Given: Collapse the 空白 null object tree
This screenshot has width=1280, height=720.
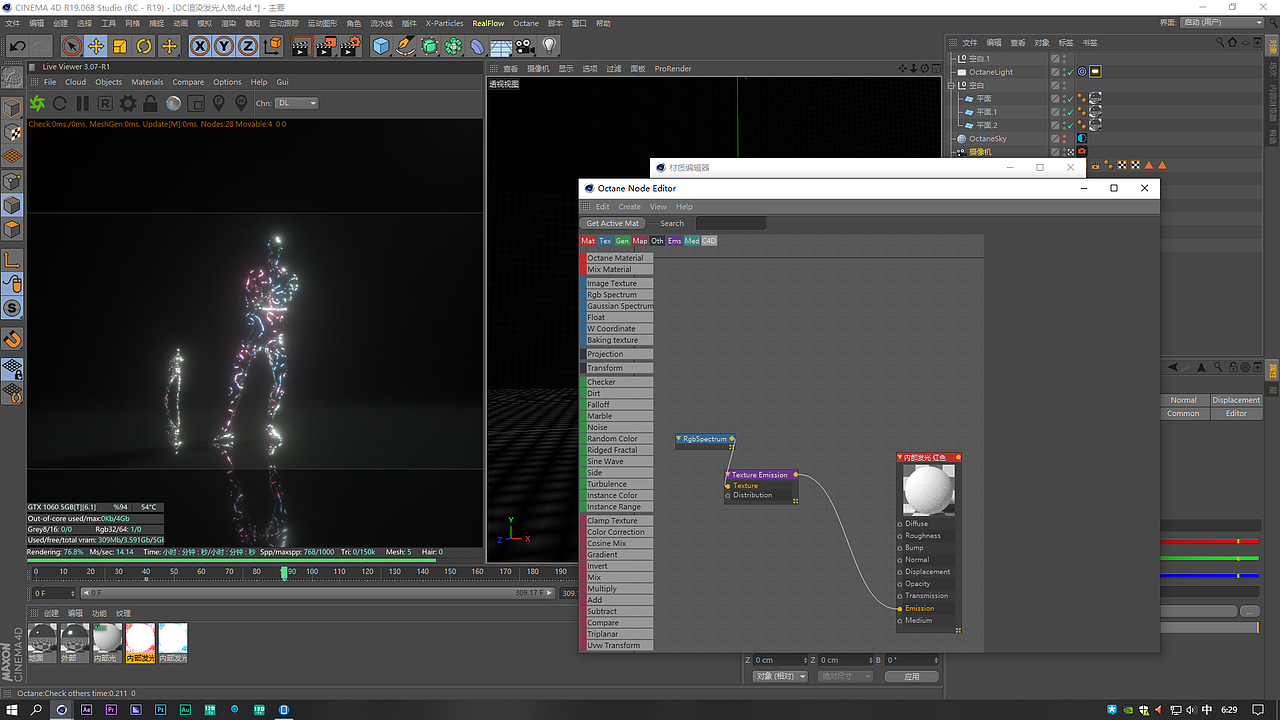Looking at the screenshot, I should point(953,86).
